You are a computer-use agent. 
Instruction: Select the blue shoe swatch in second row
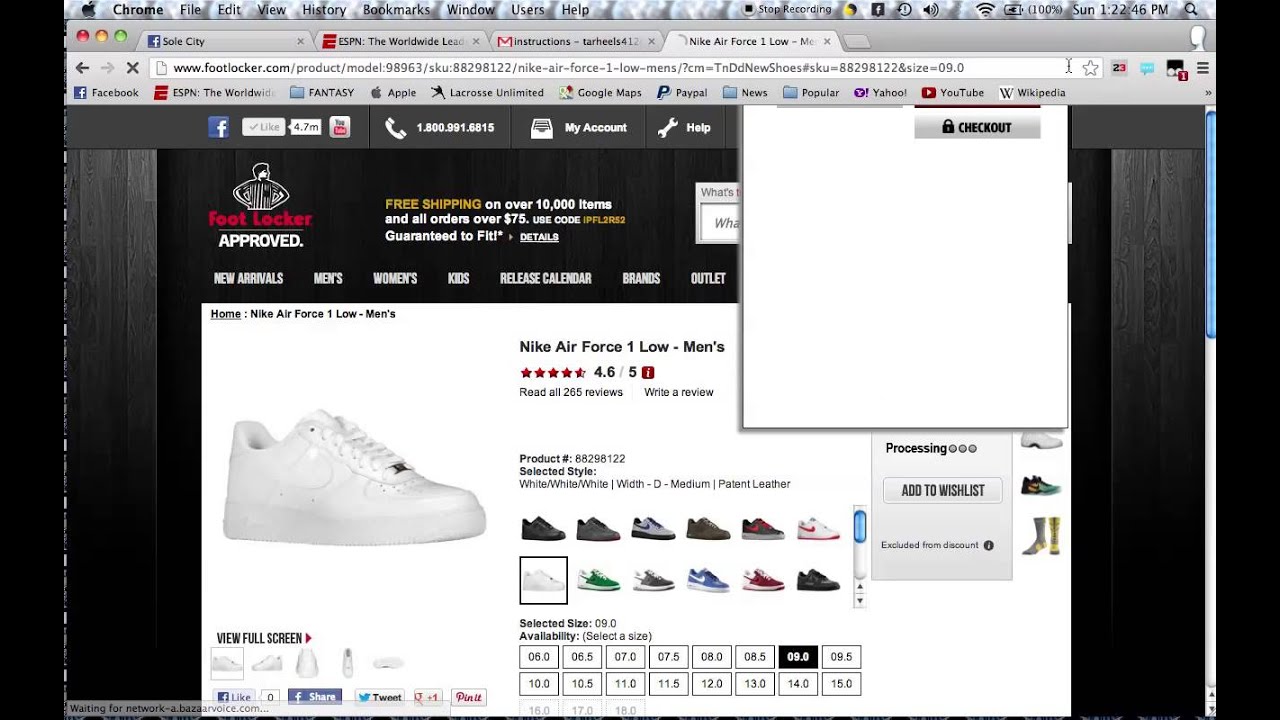pos(708,580)
